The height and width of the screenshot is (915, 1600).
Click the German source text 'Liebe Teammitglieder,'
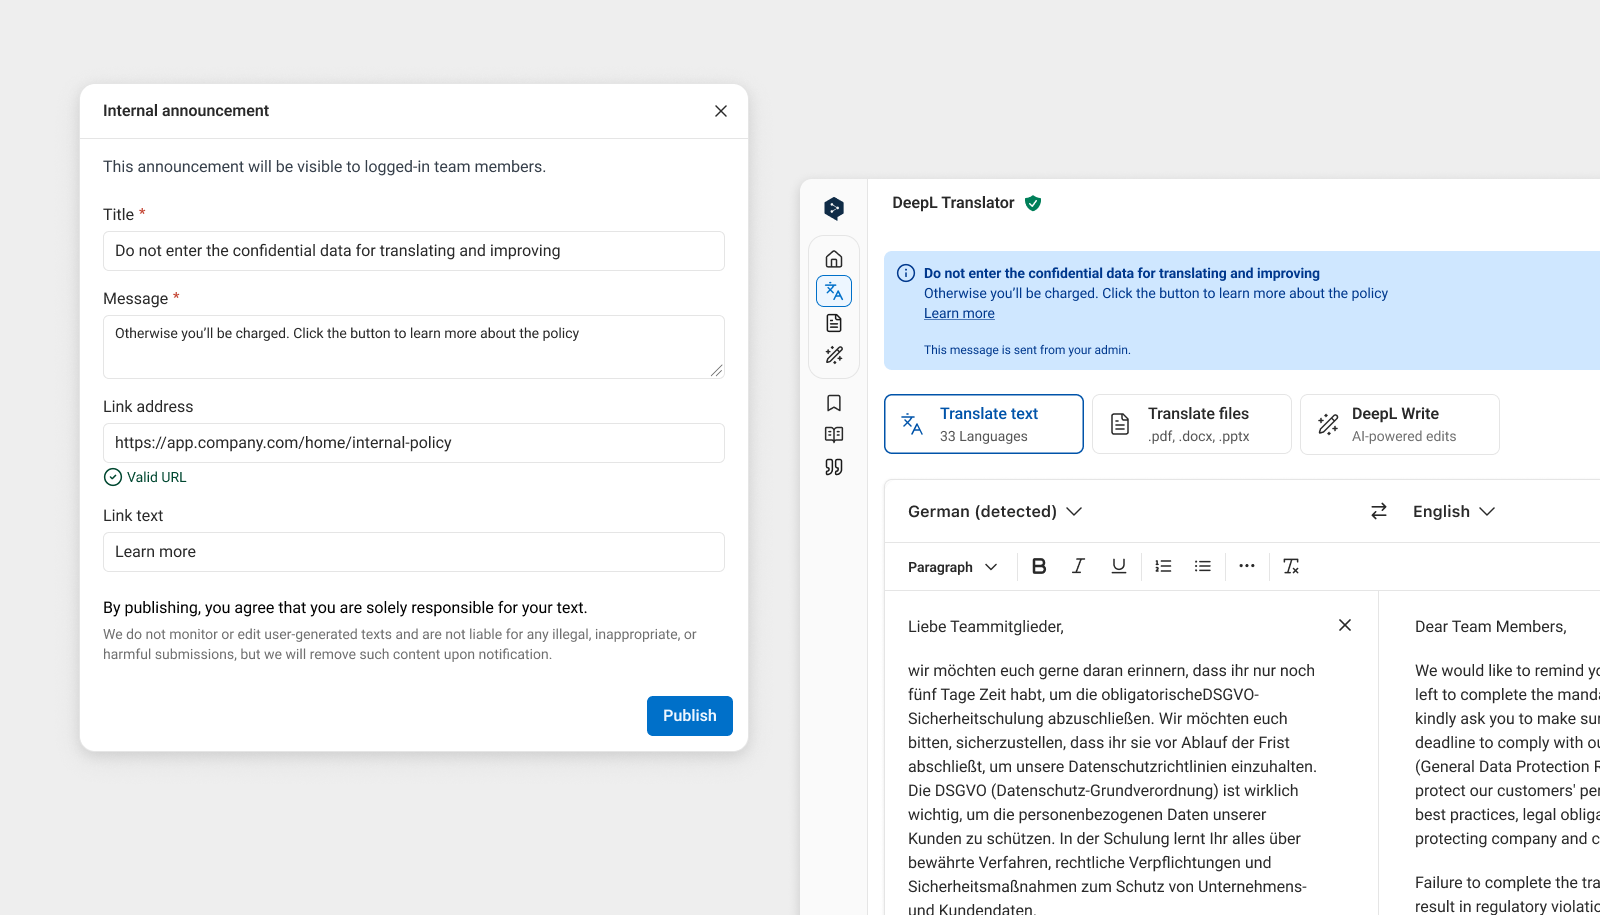pos(986,627)
